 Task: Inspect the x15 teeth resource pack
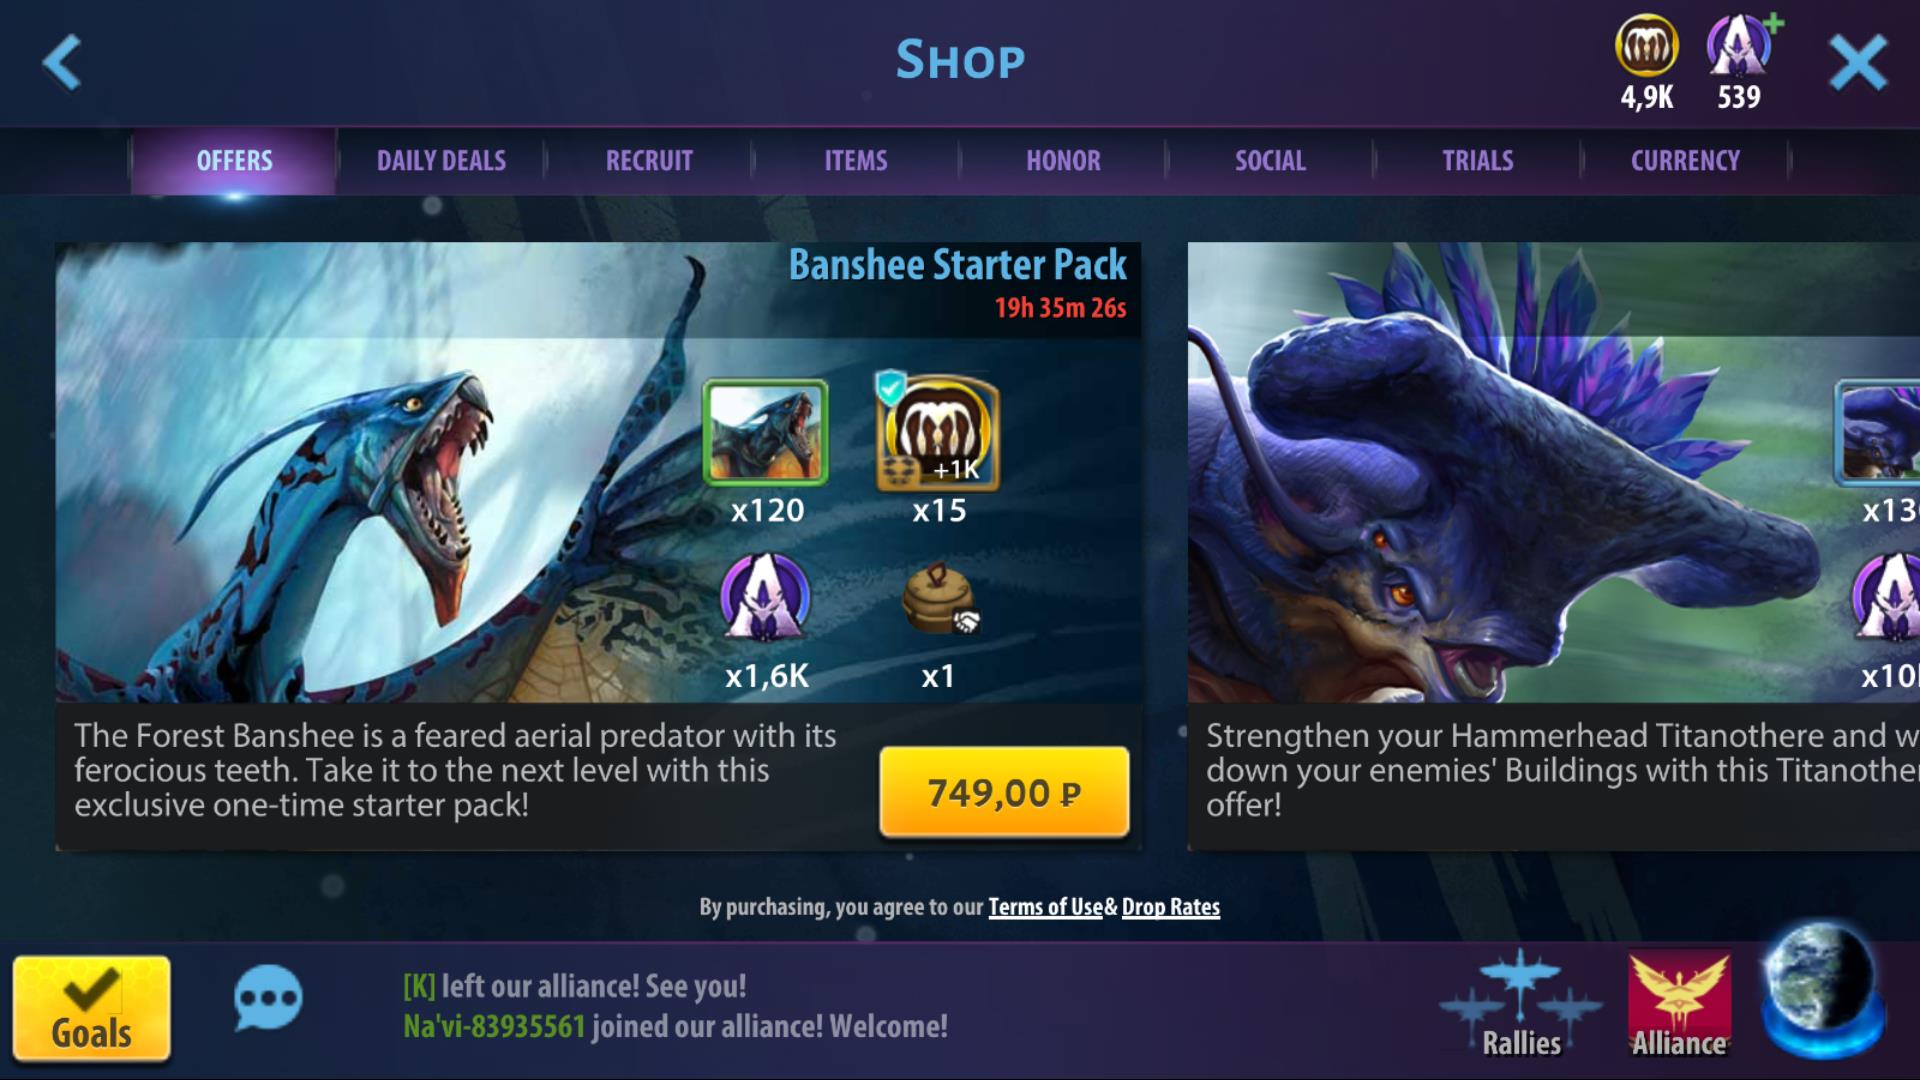click(937, 433)
